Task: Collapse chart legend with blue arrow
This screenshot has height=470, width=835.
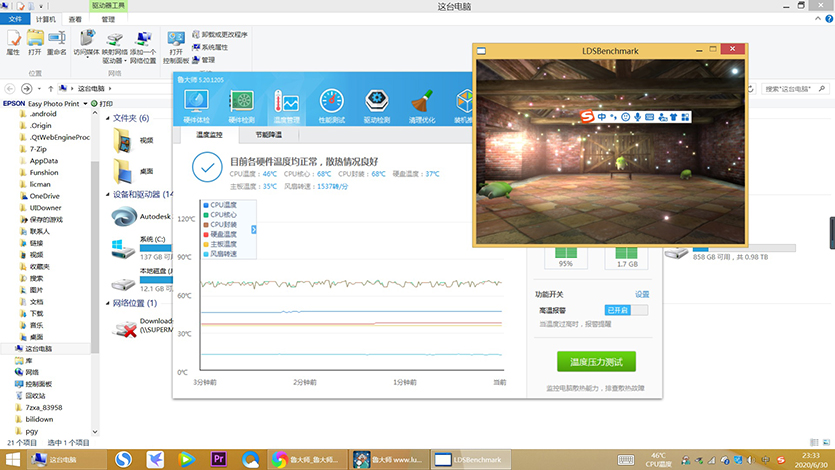Action: click(253, 229)
